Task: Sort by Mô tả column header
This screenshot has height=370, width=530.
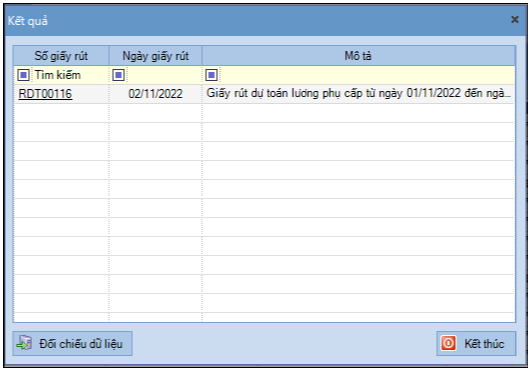Action: (358, 56)
